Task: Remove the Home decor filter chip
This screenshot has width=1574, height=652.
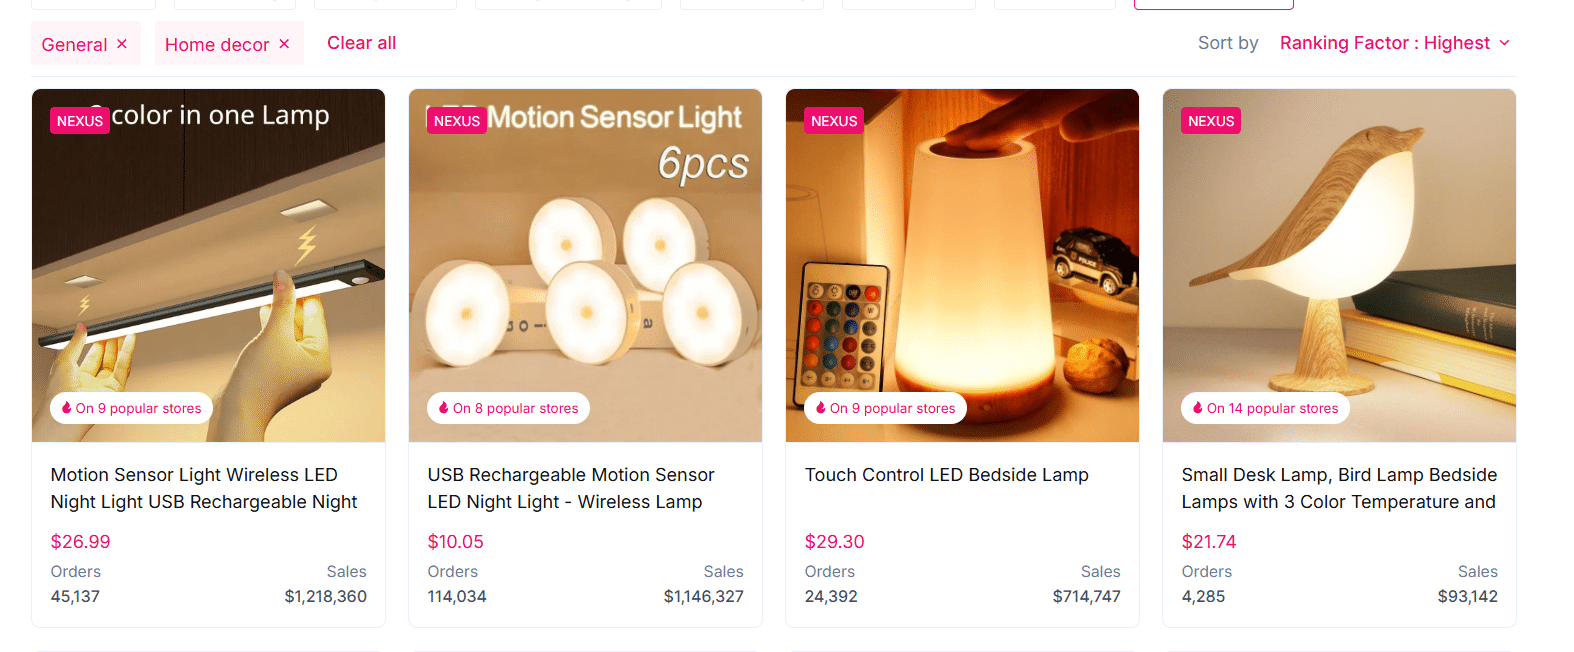Action: [x=284, y=44]
